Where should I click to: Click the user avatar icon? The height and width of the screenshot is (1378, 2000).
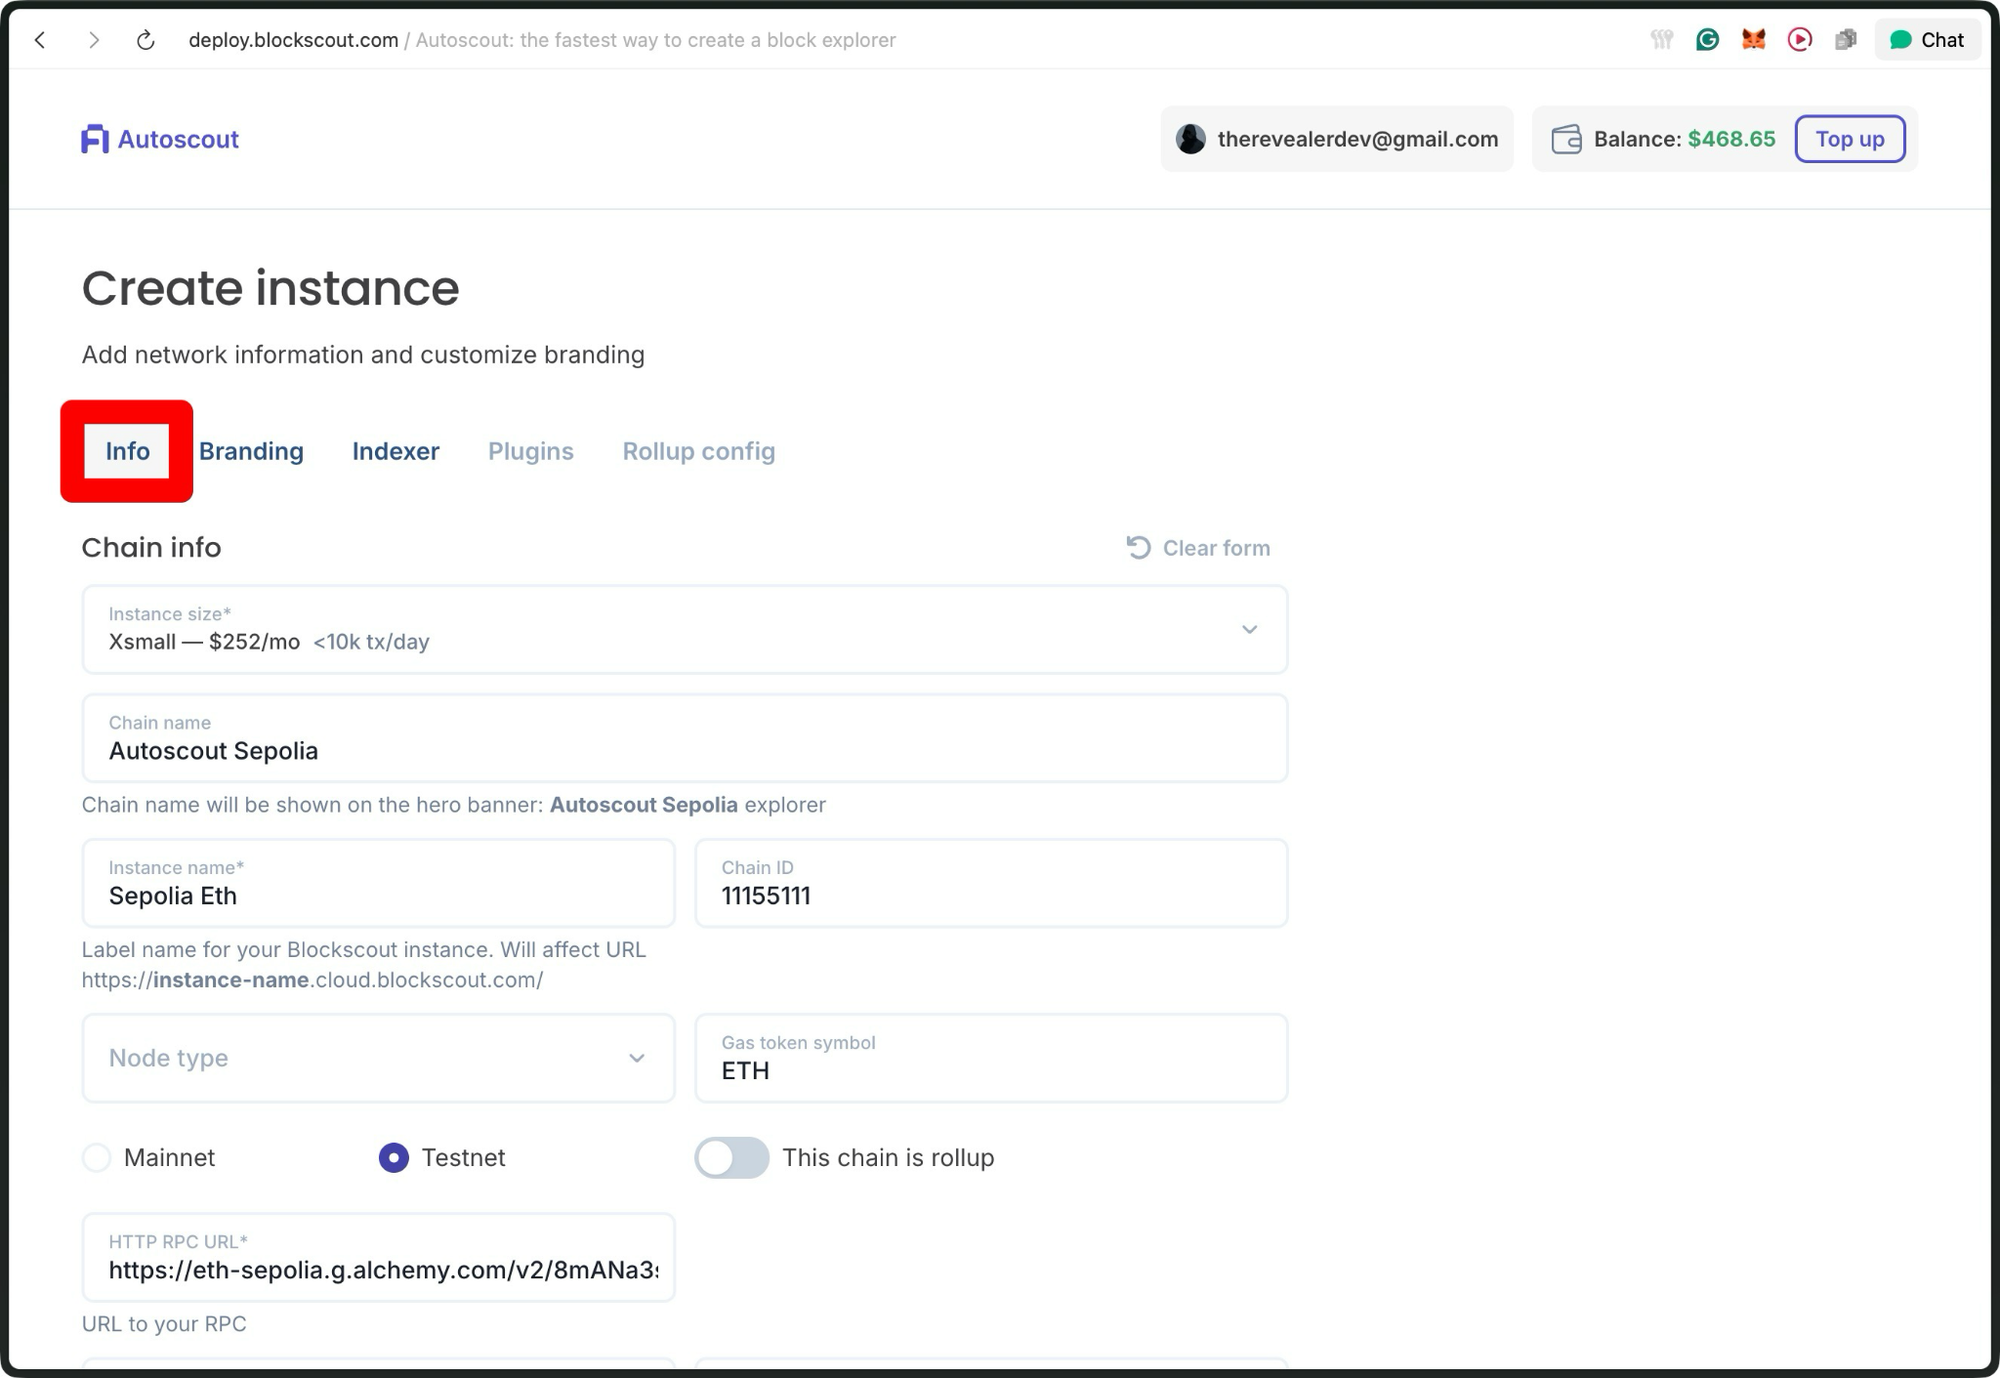(1190, 139)
